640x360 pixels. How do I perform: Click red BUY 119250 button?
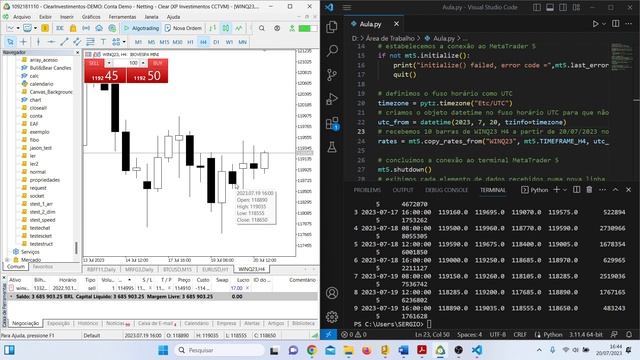(147, 75)
